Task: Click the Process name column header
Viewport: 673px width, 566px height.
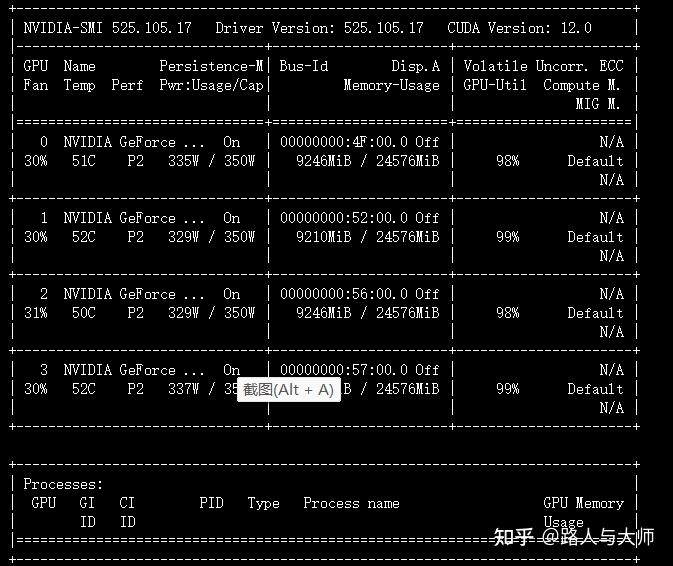Action: point(352,503)
